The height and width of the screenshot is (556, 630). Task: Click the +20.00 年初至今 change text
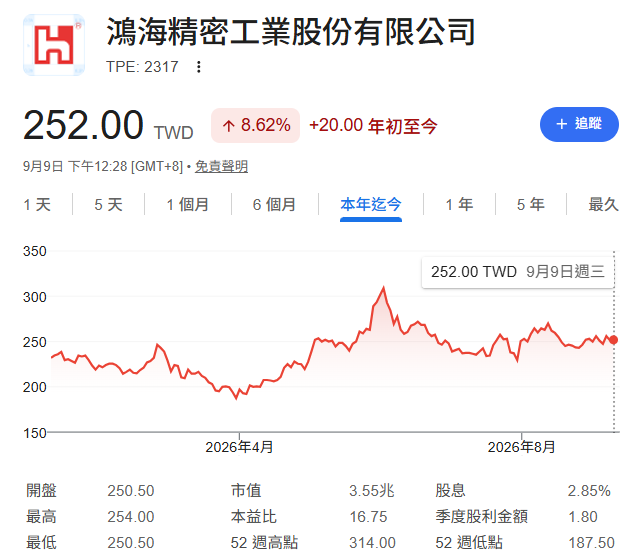click(373, 125)
